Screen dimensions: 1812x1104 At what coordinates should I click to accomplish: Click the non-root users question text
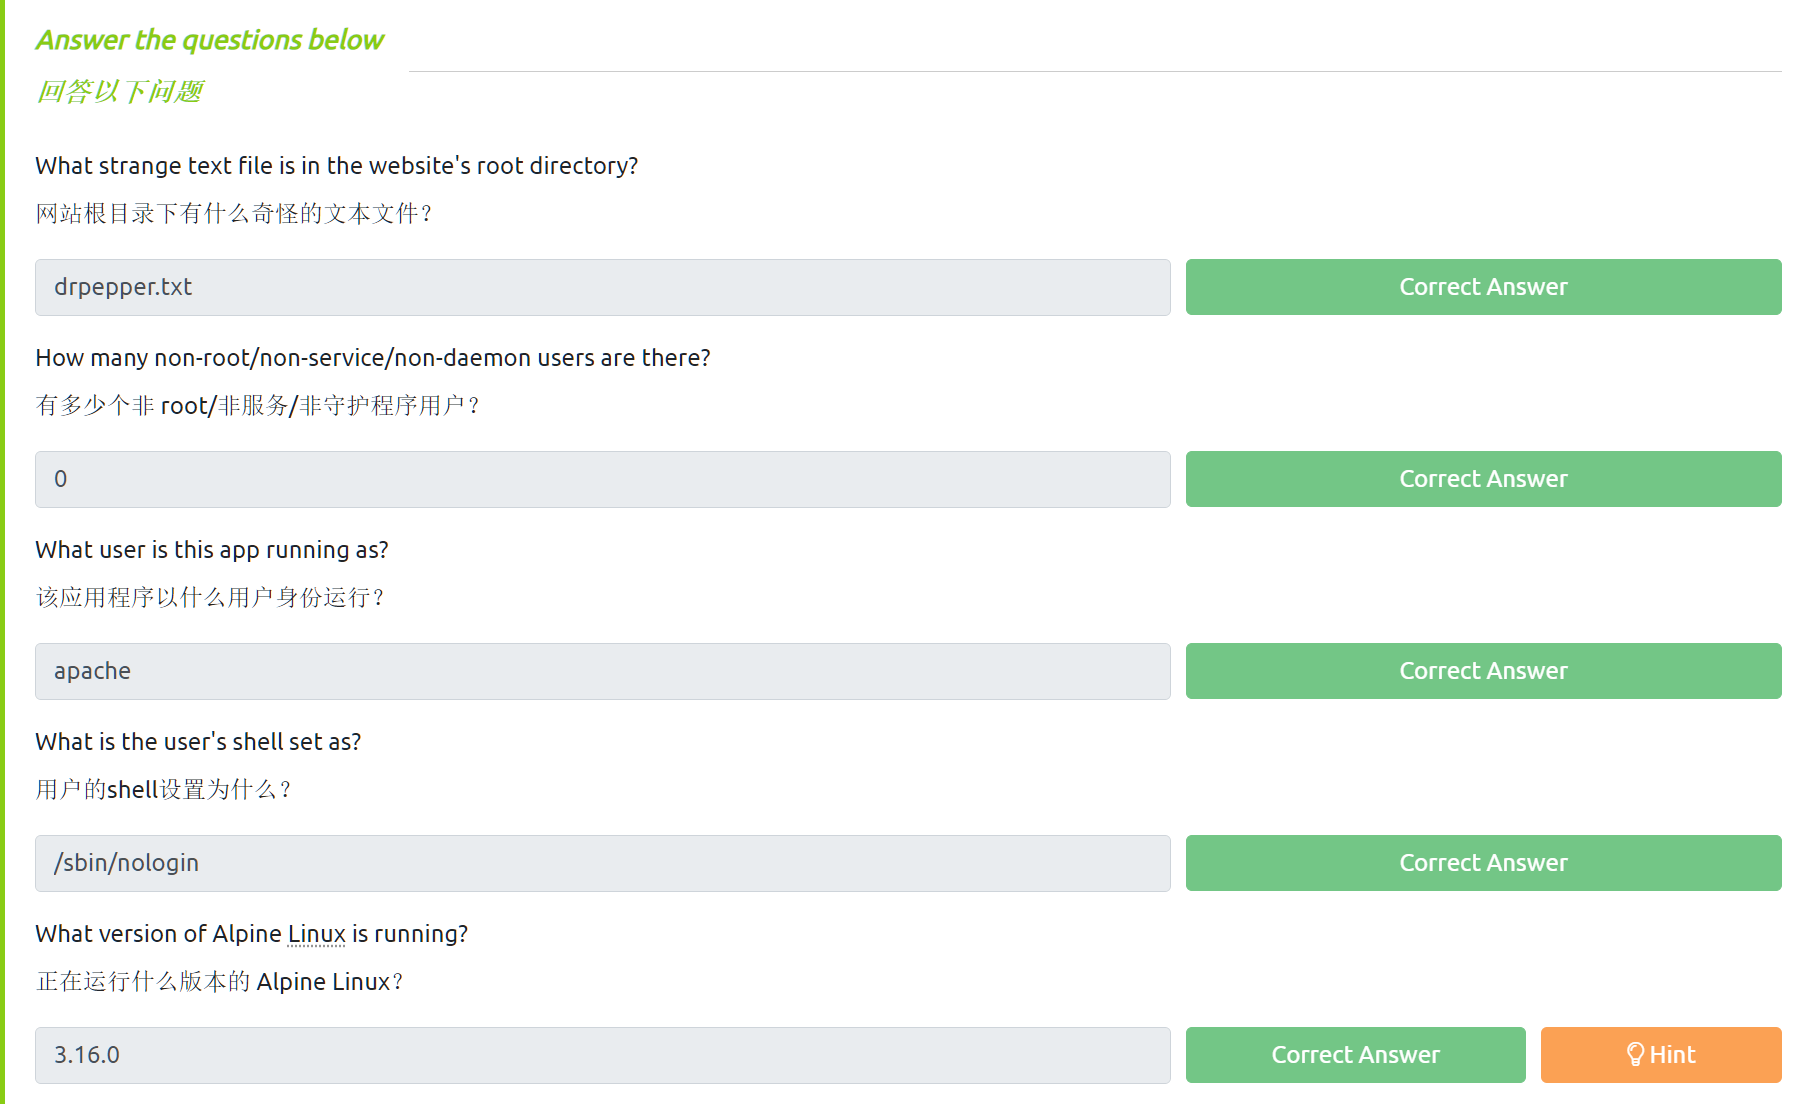(x=372, y=358)
